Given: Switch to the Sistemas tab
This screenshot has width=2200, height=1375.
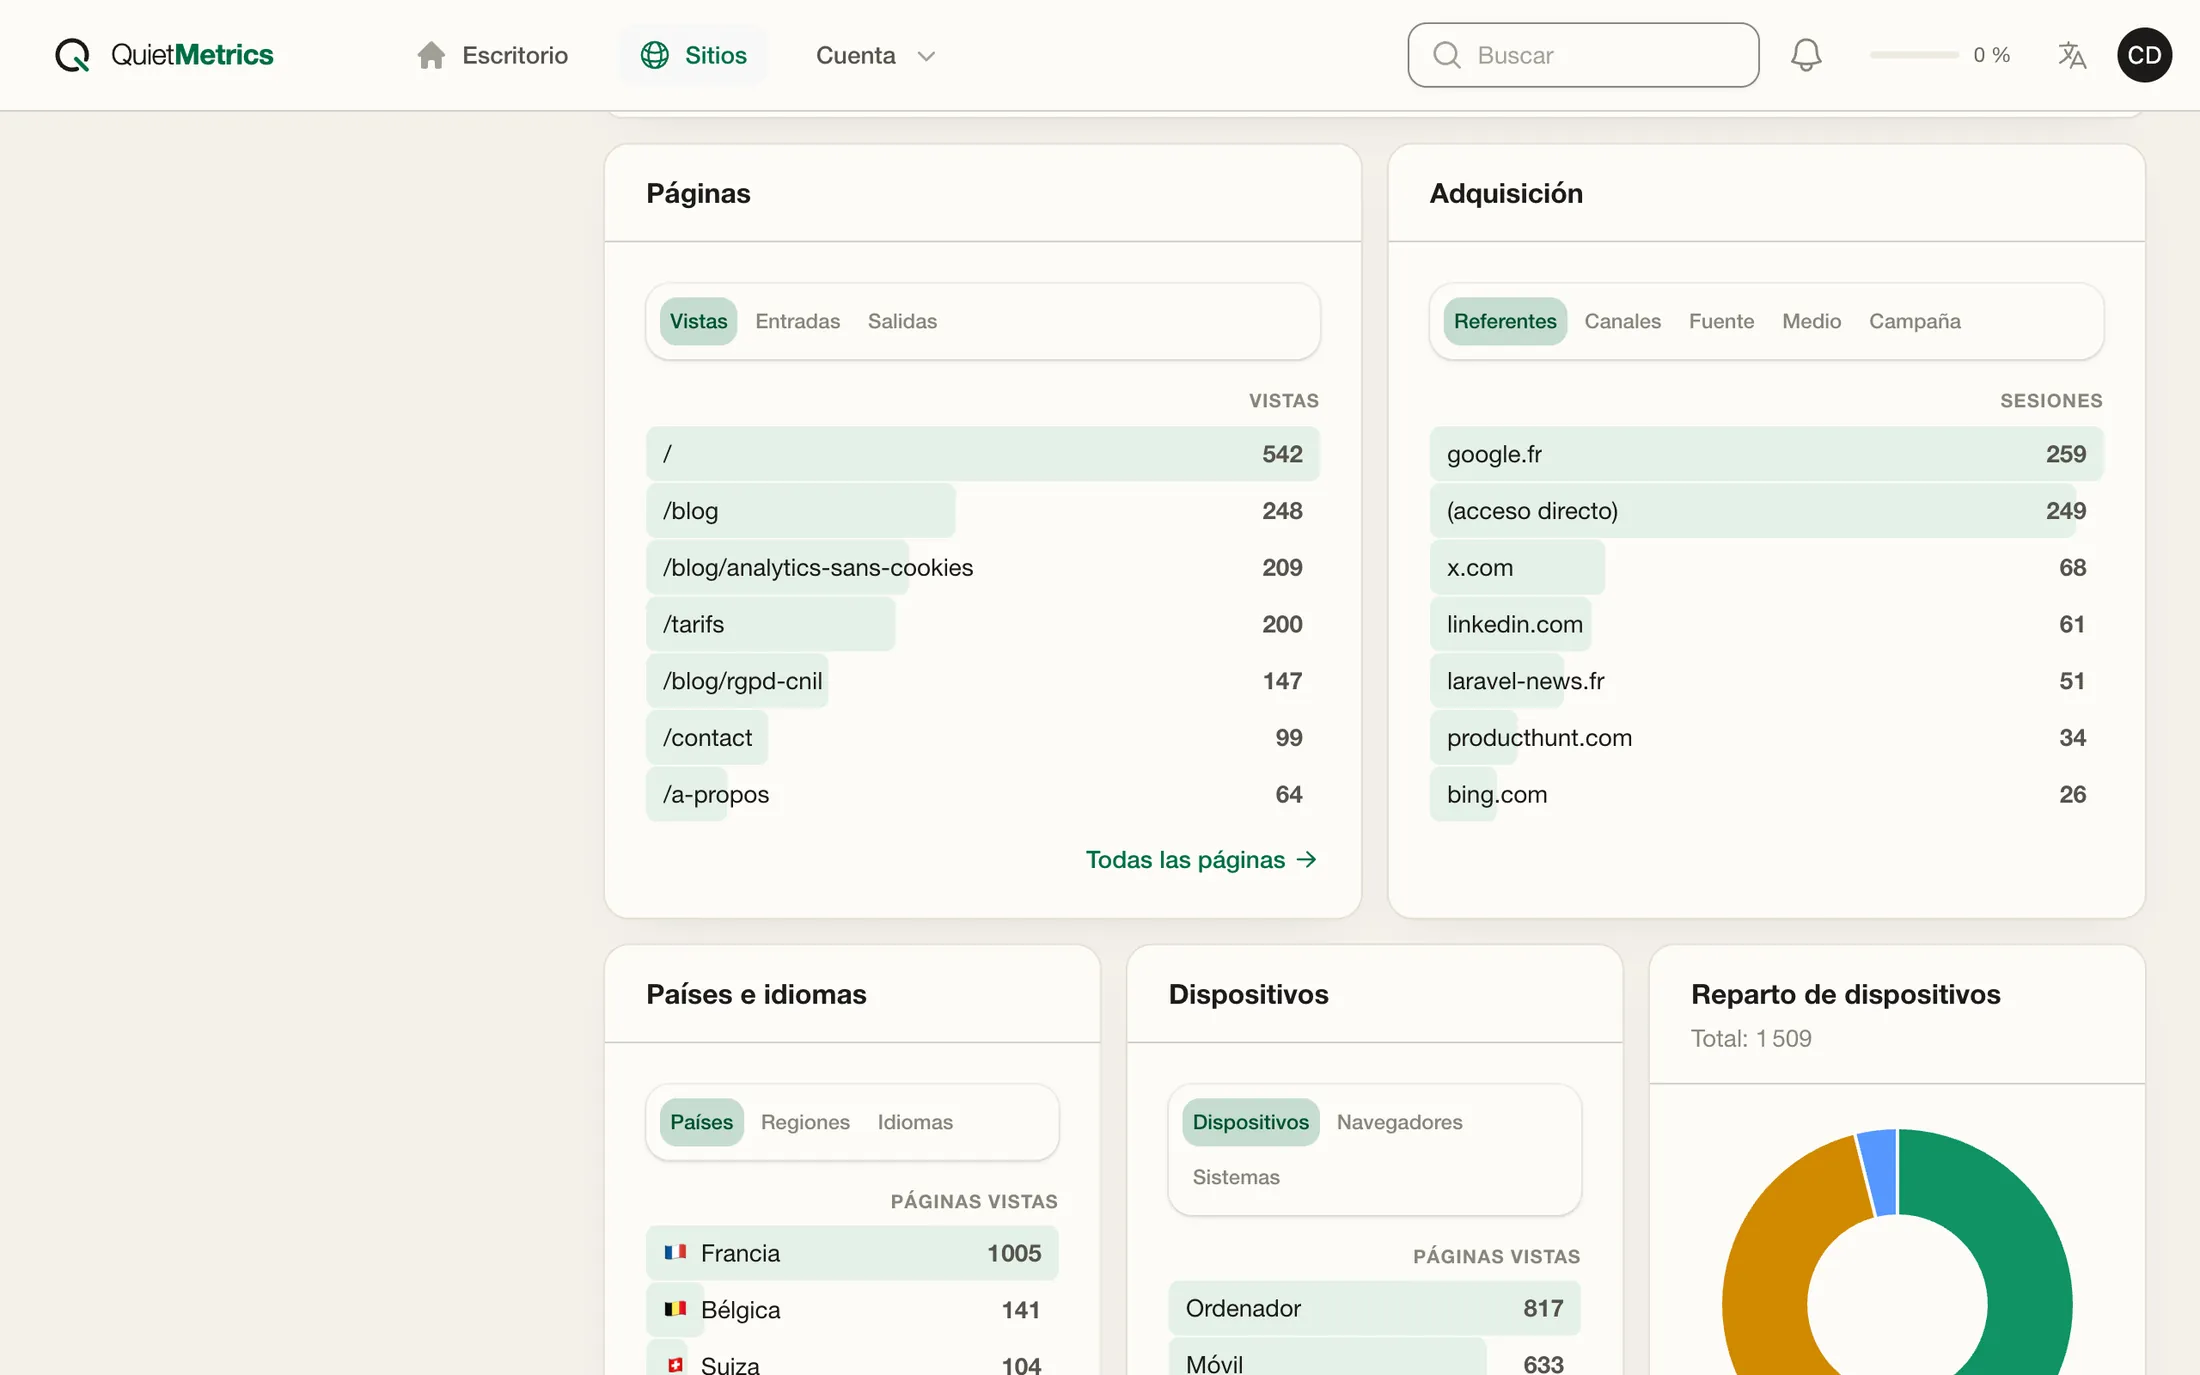Looking at the screenshot, I should click(x=1235, y=1177).
